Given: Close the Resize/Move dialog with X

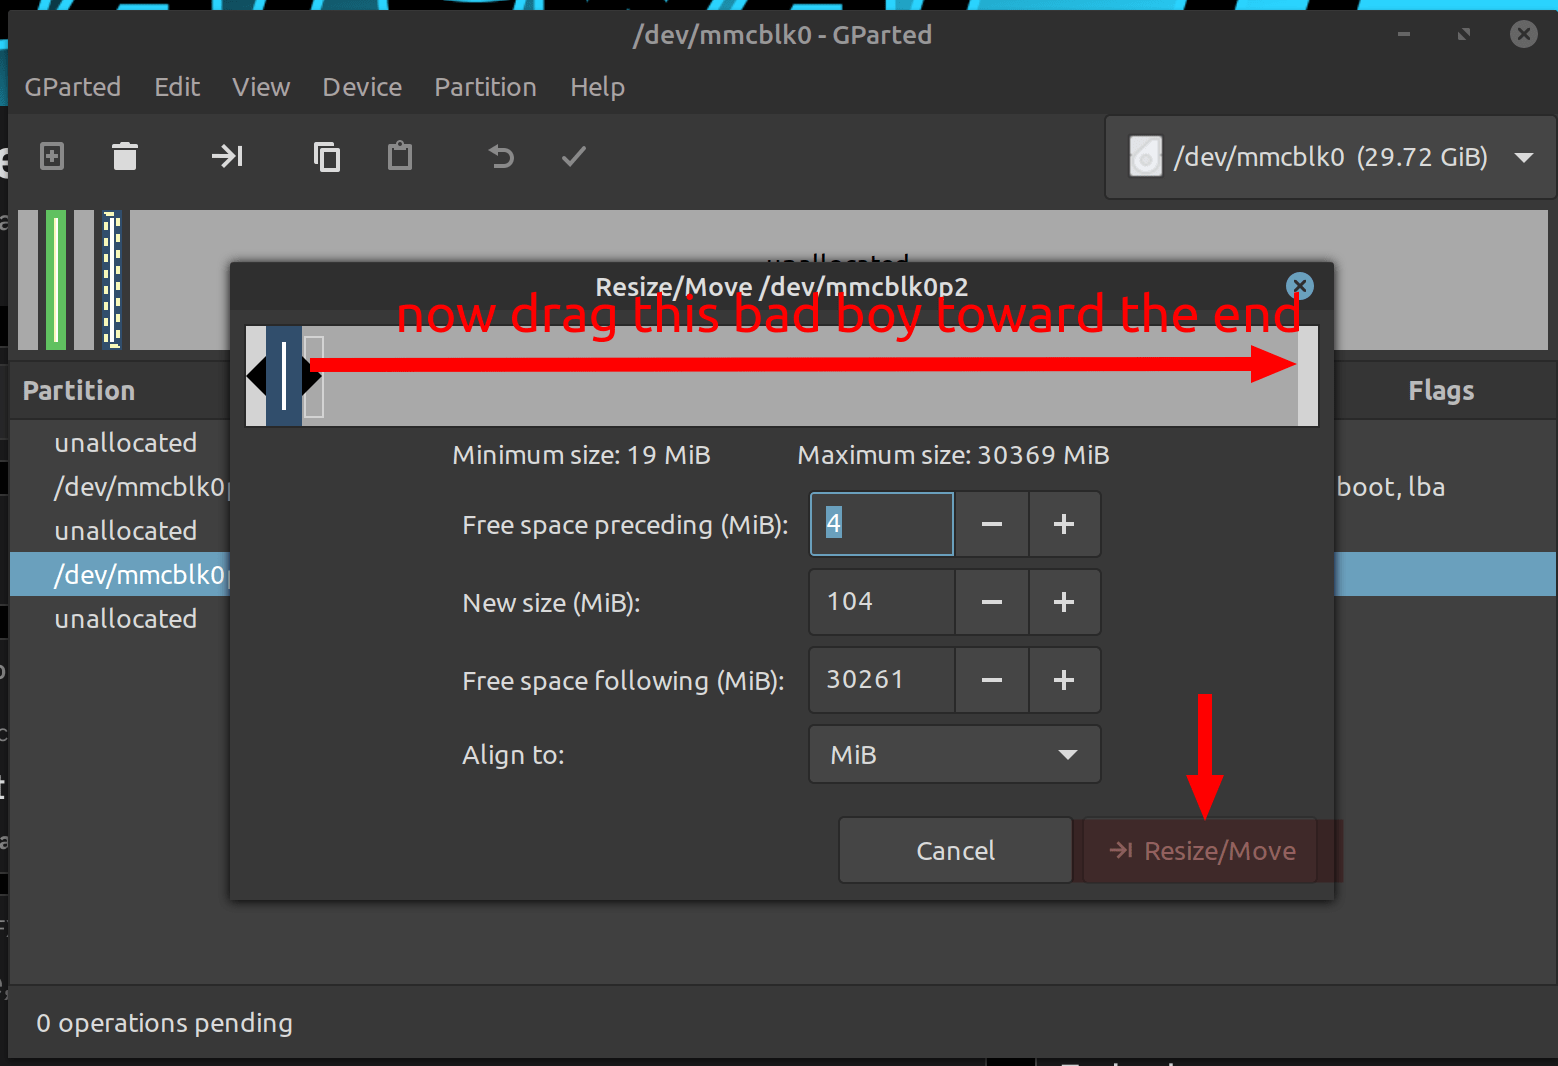Looking at the screenshot, I should point(1299,287).
